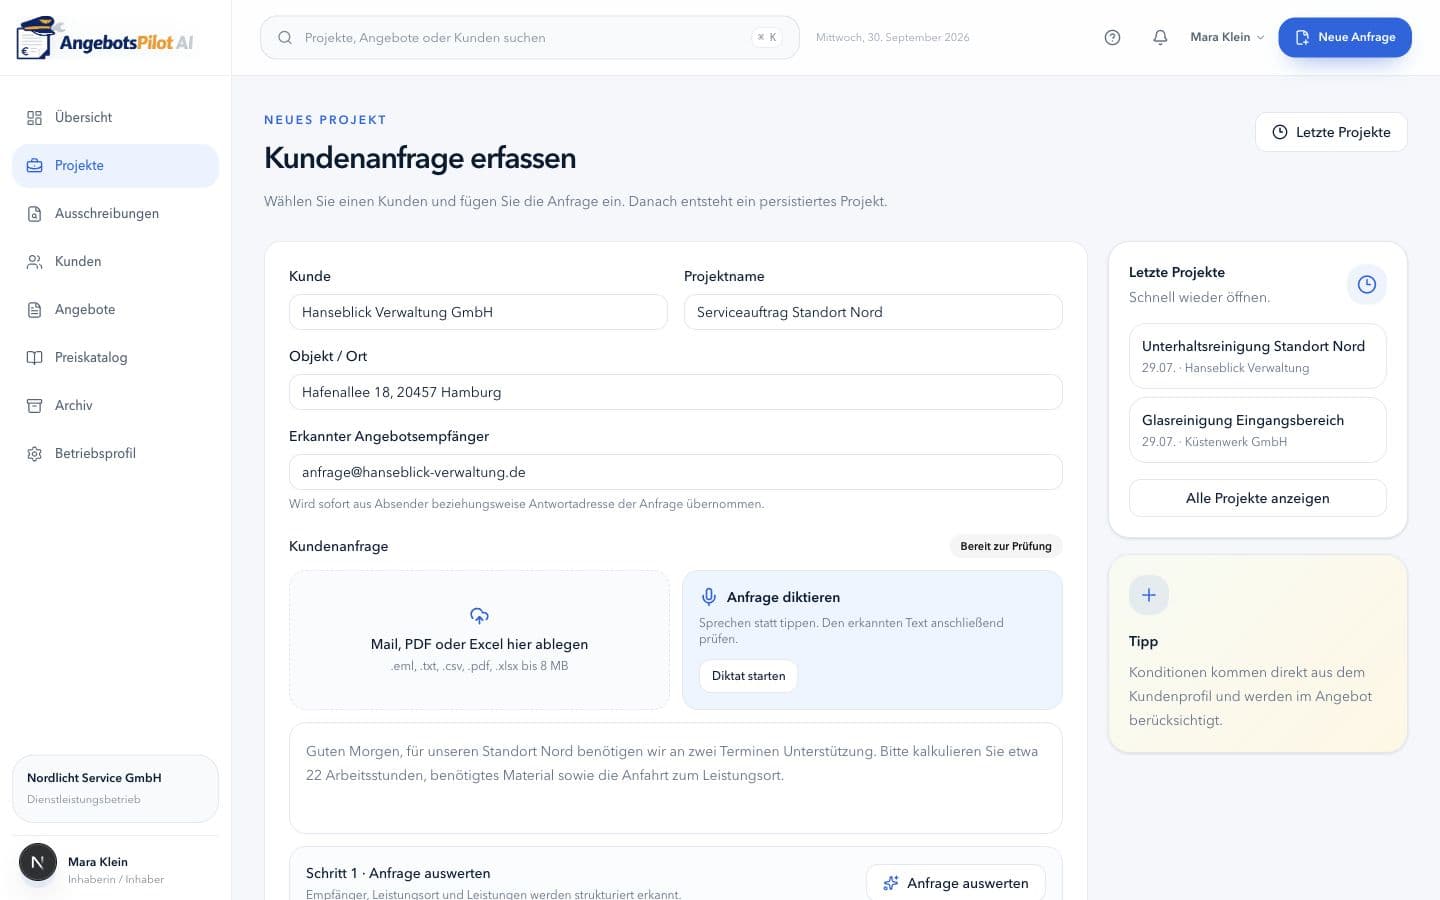The image size is (1440, 900).
Task: Open the Projekte menu item
Action: (x=115, y=166)
